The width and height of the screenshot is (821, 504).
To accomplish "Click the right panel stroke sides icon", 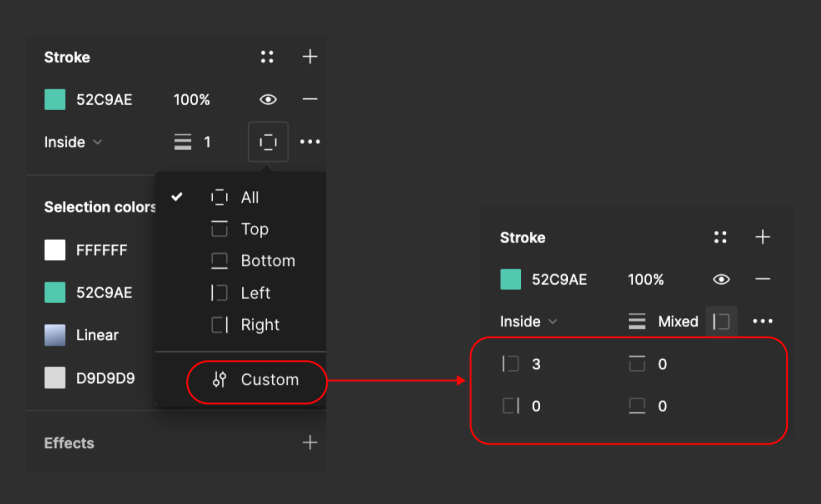I will (x=721, y=321).
